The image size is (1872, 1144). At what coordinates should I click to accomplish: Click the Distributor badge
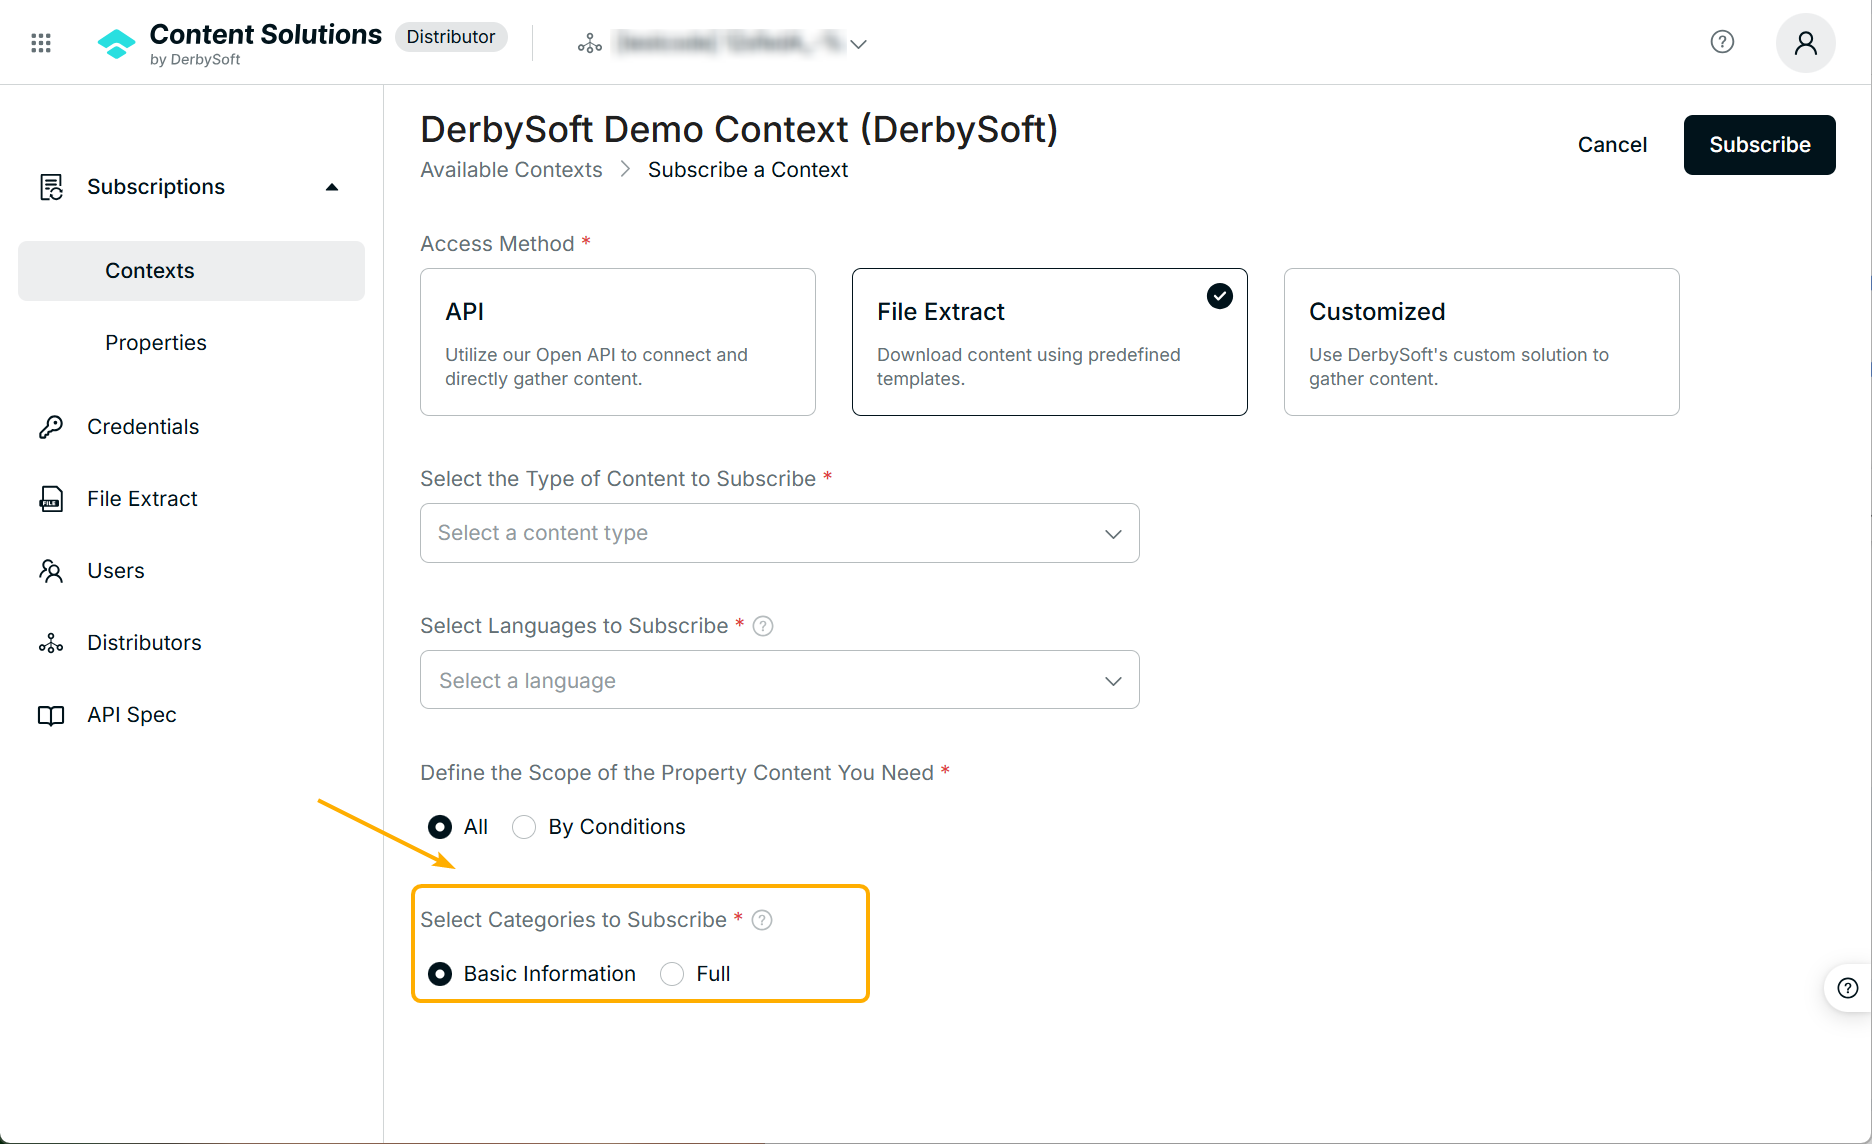(x=451, y=37)
